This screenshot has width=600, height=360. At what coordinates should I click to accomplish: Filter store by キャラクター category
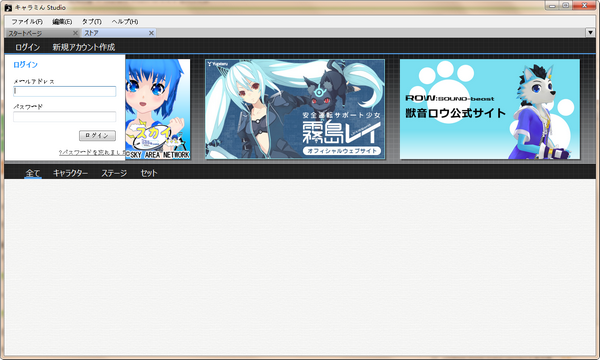point(70,173)
